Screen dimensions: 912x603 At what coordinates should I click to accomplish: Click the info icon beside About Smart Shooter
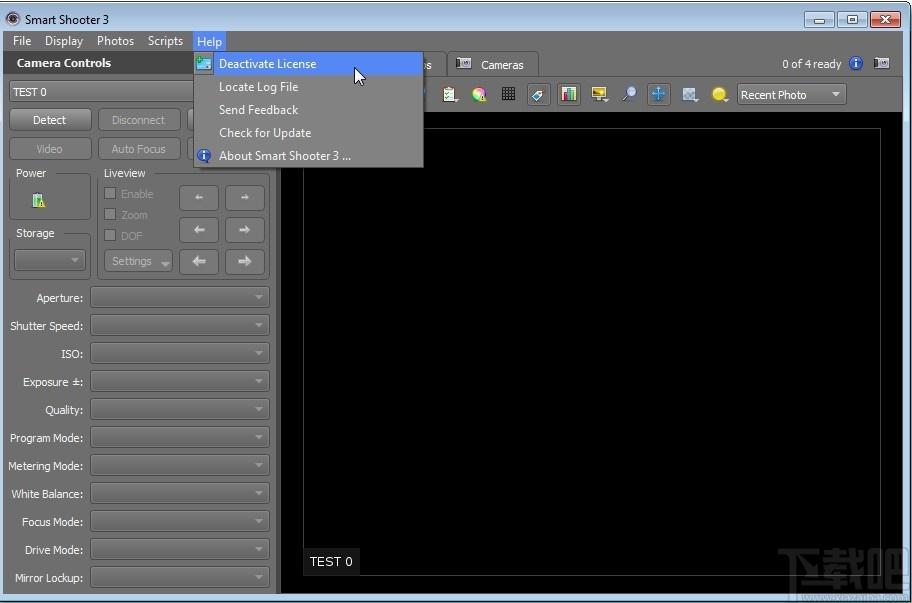(x=204, y=156)
